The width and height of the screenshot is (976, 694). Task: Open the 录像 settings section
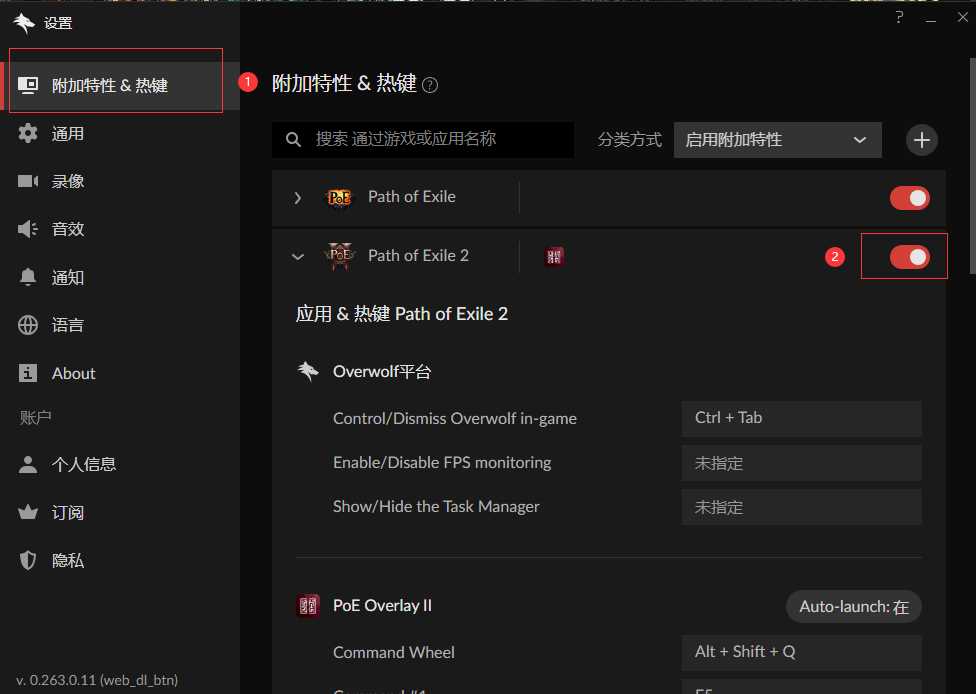click(69, 181)
